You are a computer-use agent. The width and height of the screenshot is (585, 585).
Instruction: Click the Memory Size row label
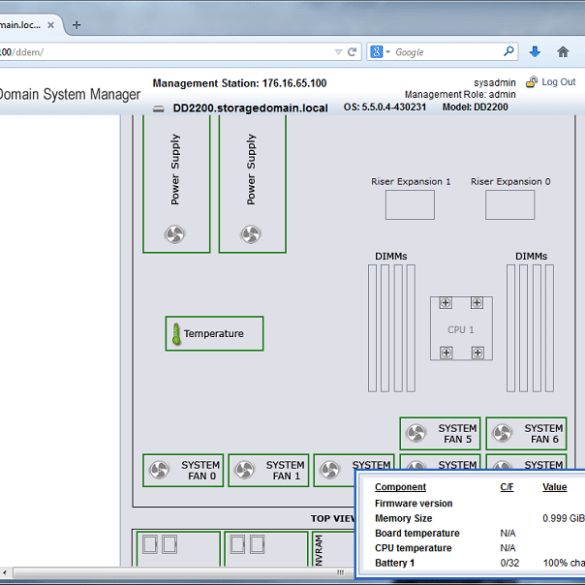coord(403,518)
